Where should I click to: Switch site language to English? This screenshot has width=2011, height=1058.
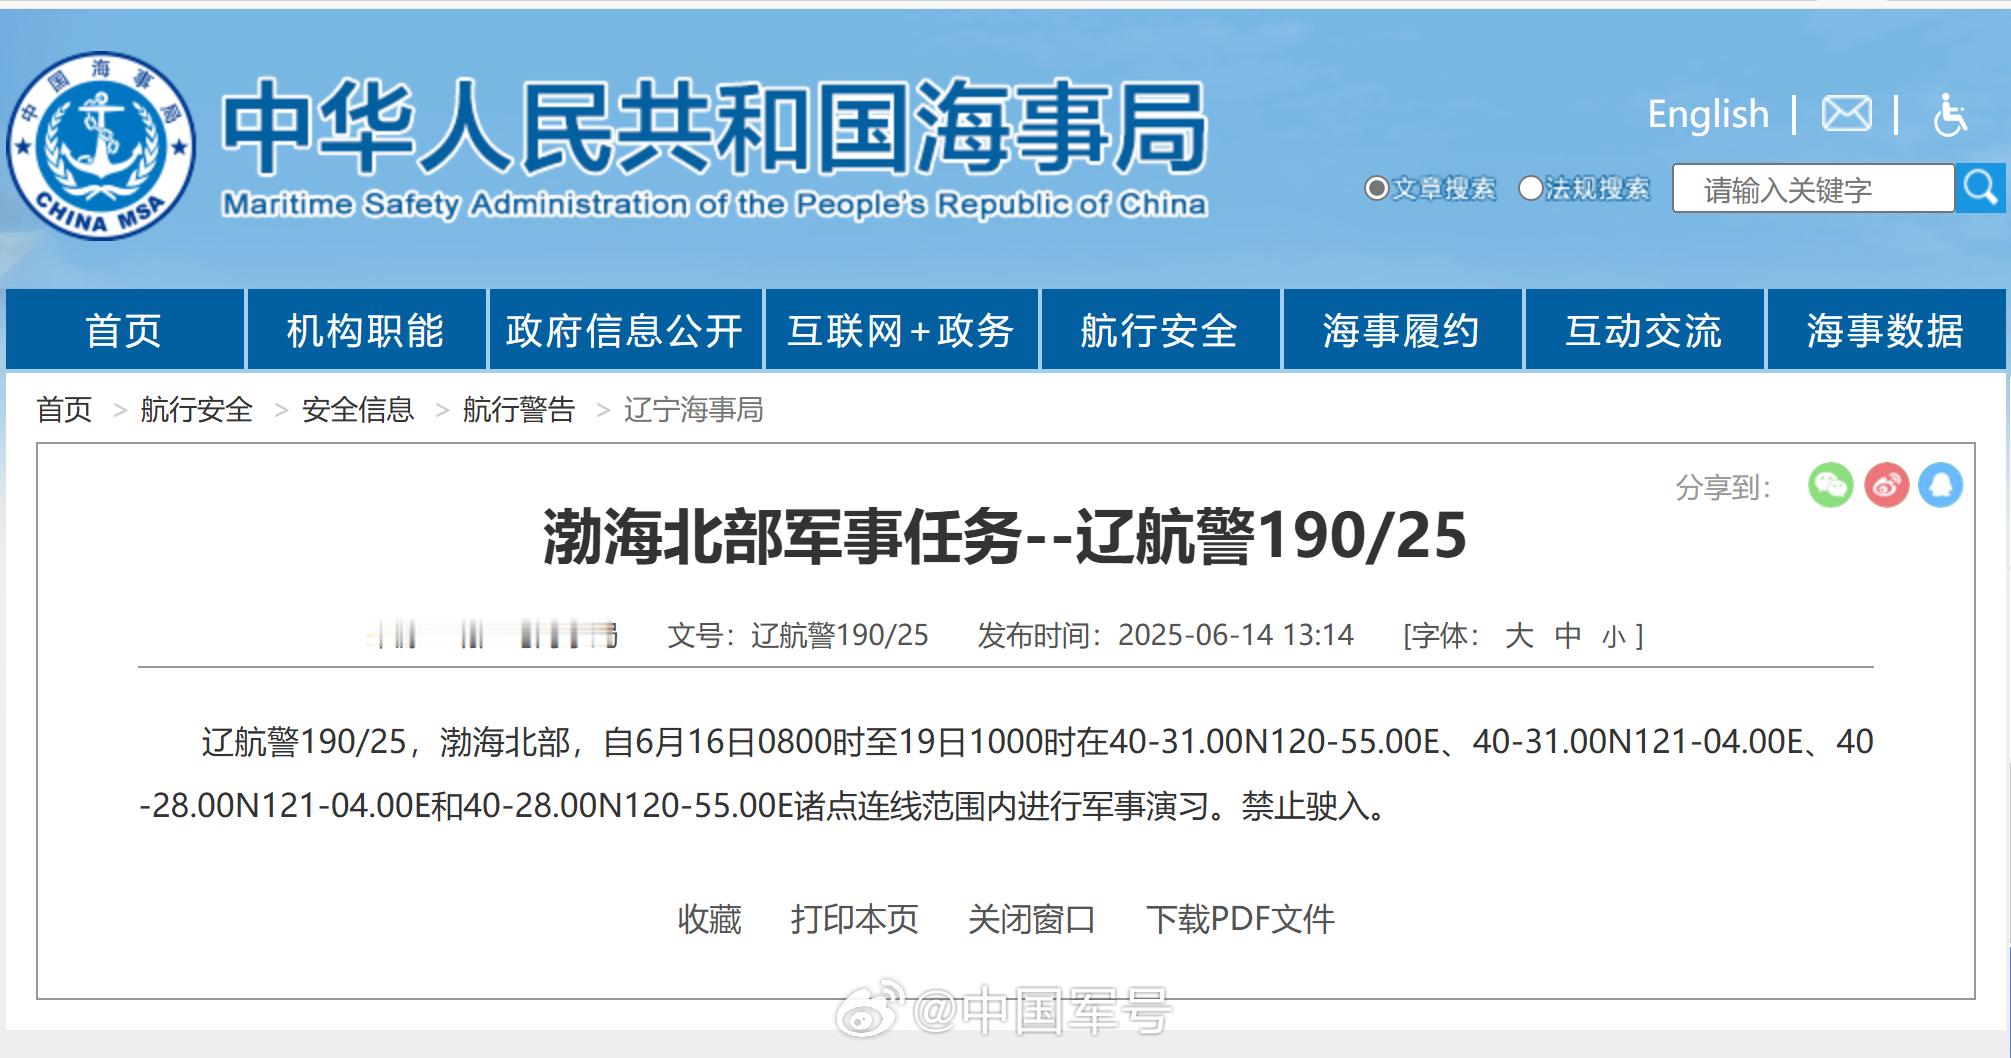click(1708, 114)
